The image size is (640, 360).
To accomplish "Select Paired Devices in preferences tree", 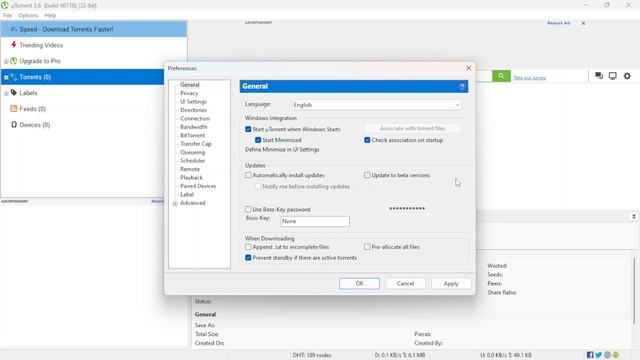I will tap(198, 186).
